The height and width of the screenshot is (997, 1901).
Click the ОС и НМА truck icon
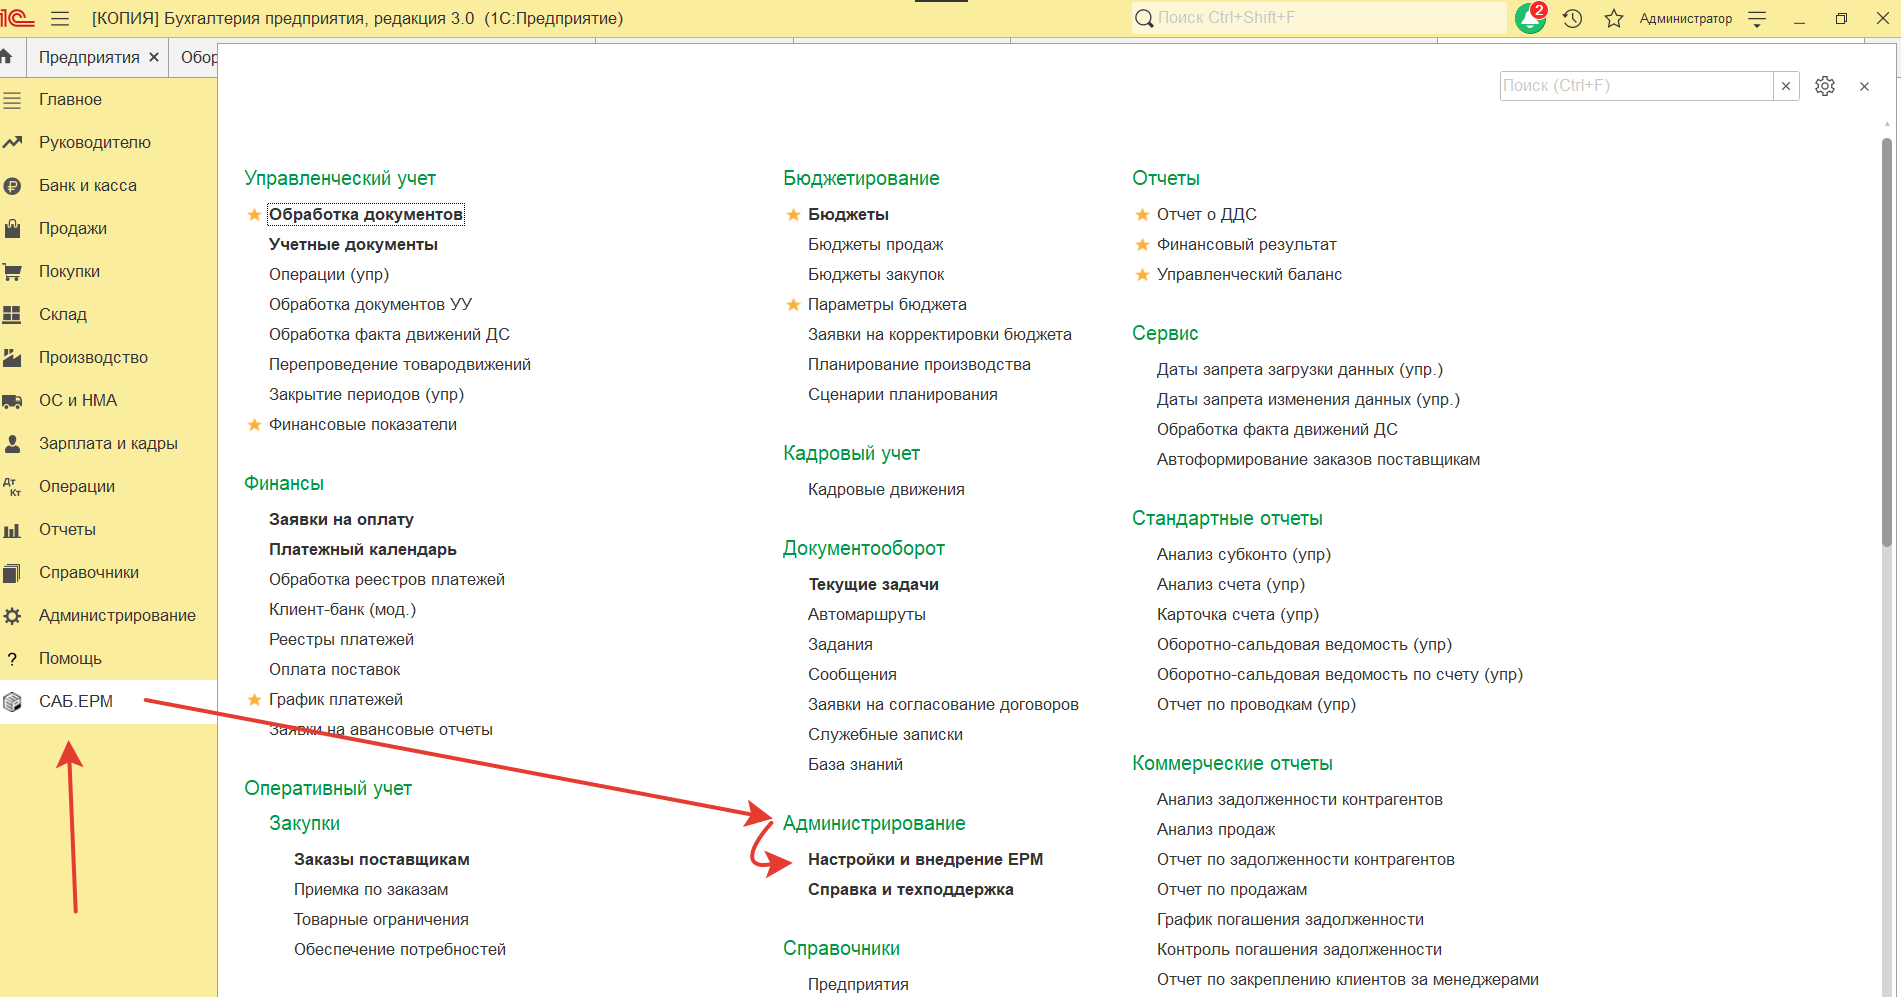pyautogui.click(x=12, y=401)
